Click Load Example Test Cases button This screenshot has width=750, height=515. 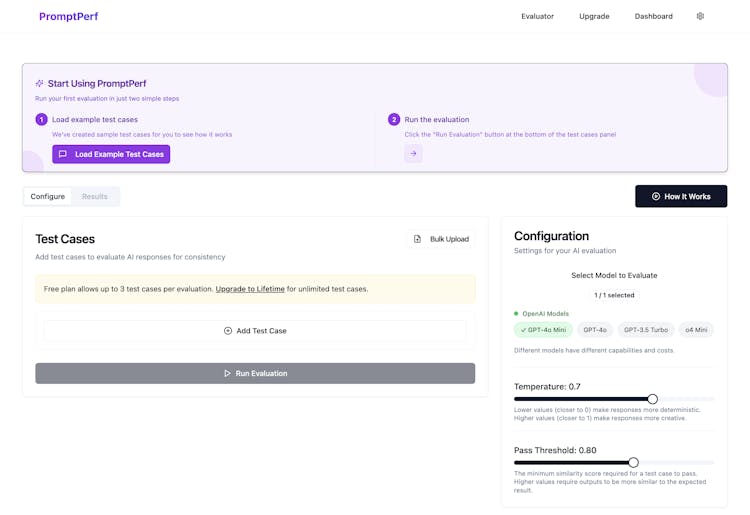(111, 154)
